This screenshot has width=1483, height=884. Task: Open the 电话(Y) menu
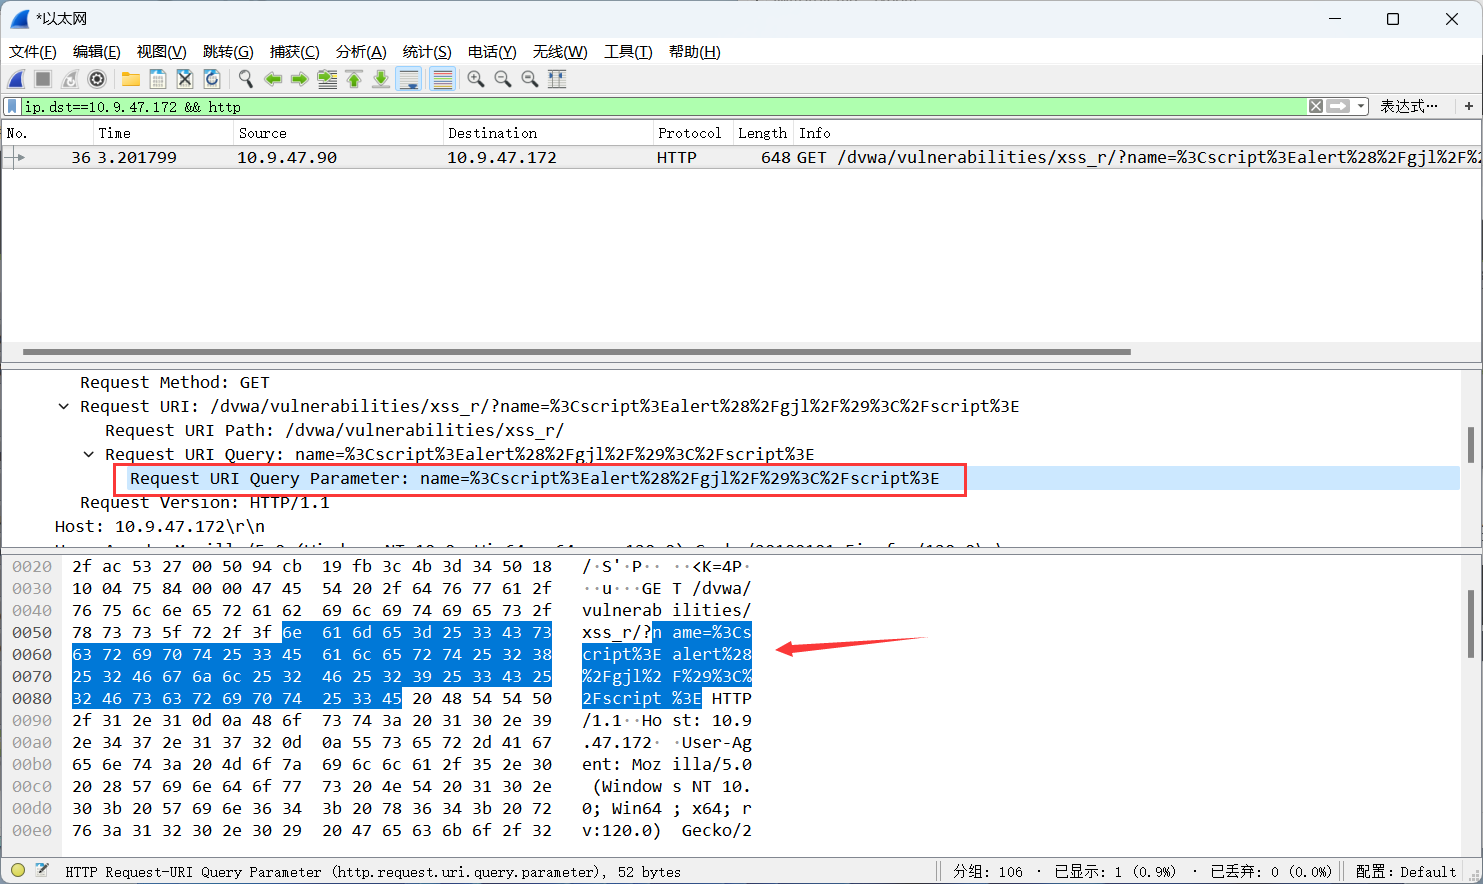(492, 52)
